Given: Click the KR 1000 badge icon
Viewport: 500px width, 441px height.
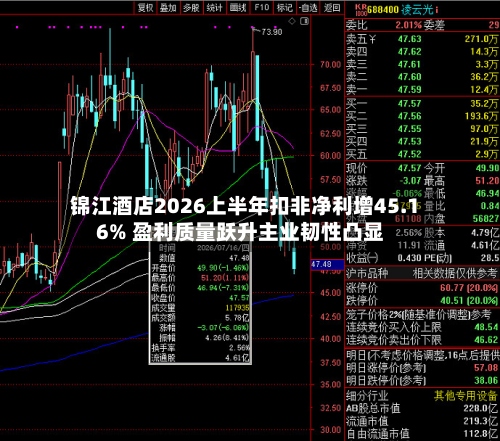Looking at the screenshot, I should coord(361,10).
